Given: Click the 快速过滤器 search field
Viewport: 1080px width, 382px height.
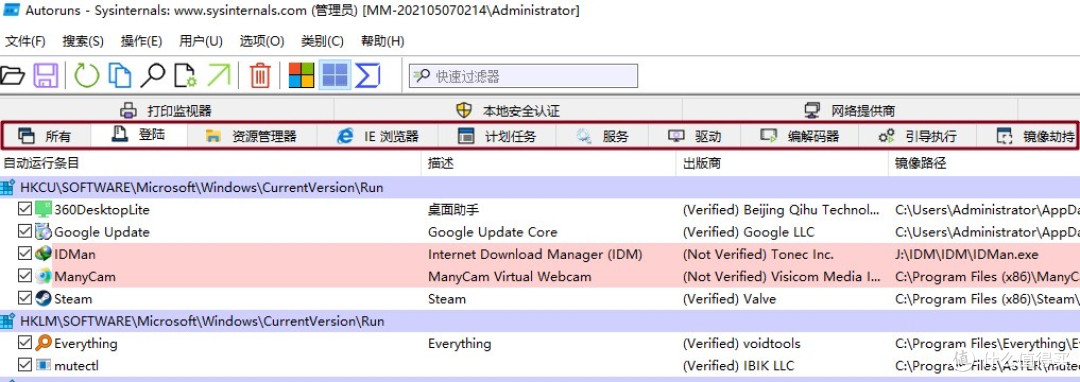Looking at the screenshot, I should pos(523,76).
